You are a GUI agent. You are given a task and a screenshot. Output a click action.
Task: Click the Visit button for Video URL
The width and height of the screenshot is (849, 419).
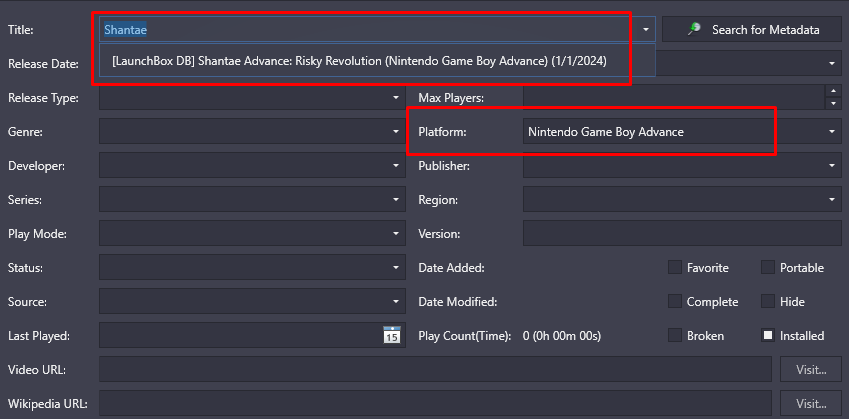[x=811, y=370]
